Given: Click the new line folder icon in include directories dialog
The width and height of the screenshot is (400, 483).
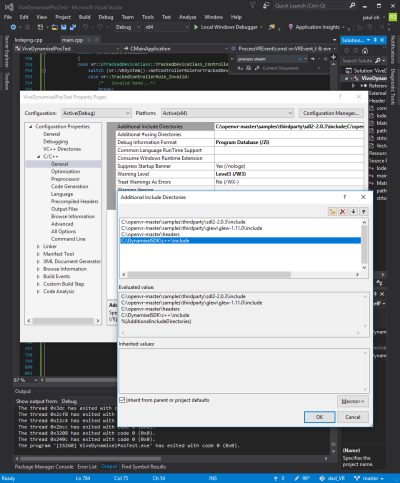Looking at the screenshot, I should click(x=332, y=211).
